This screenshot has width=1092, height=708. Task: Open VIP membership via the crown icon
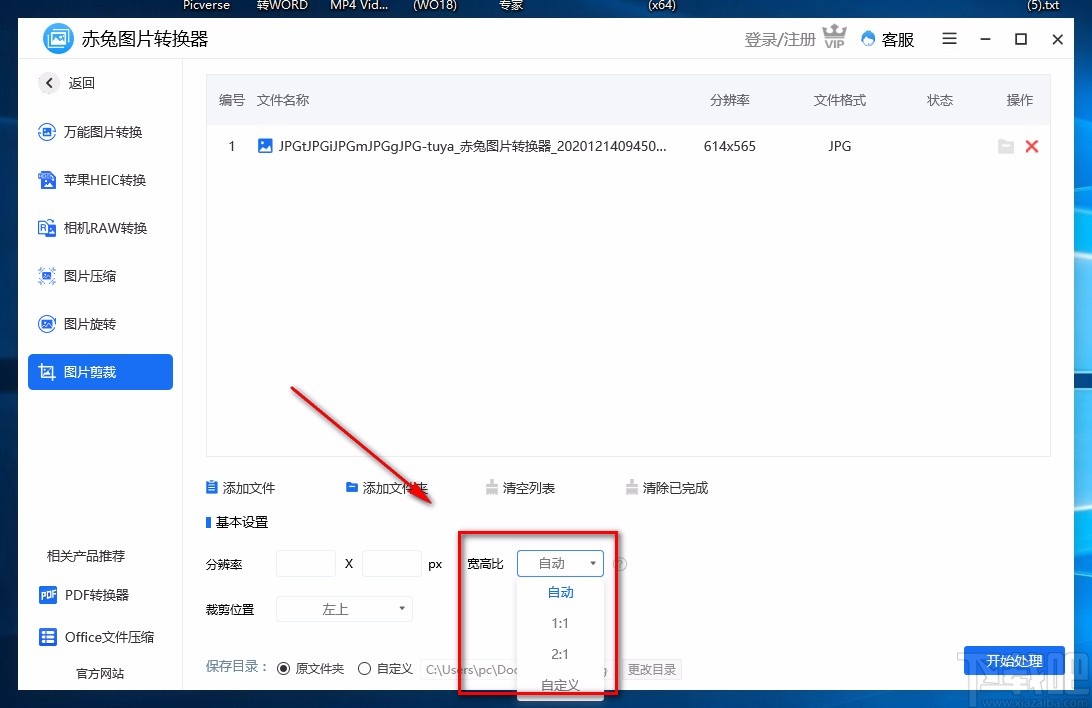point(835,37)
